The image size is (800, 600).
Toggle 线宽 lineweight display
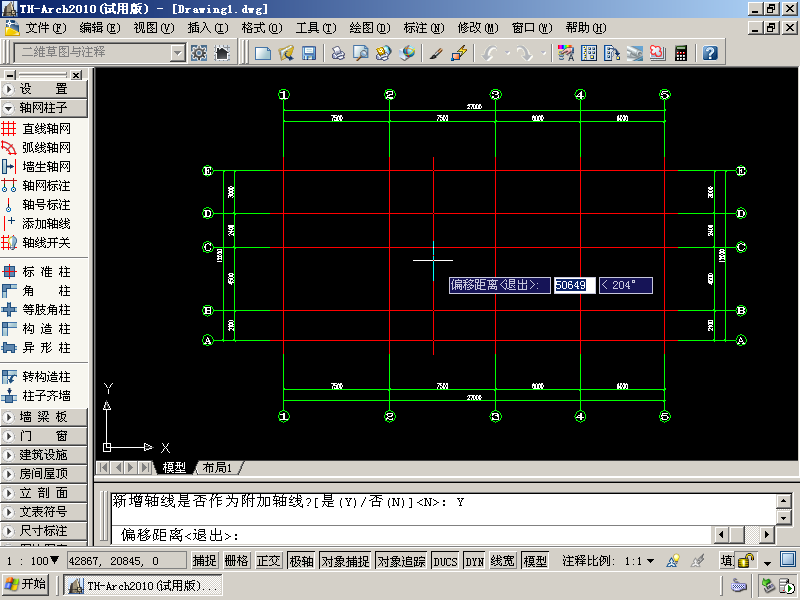tap(503, 561)
